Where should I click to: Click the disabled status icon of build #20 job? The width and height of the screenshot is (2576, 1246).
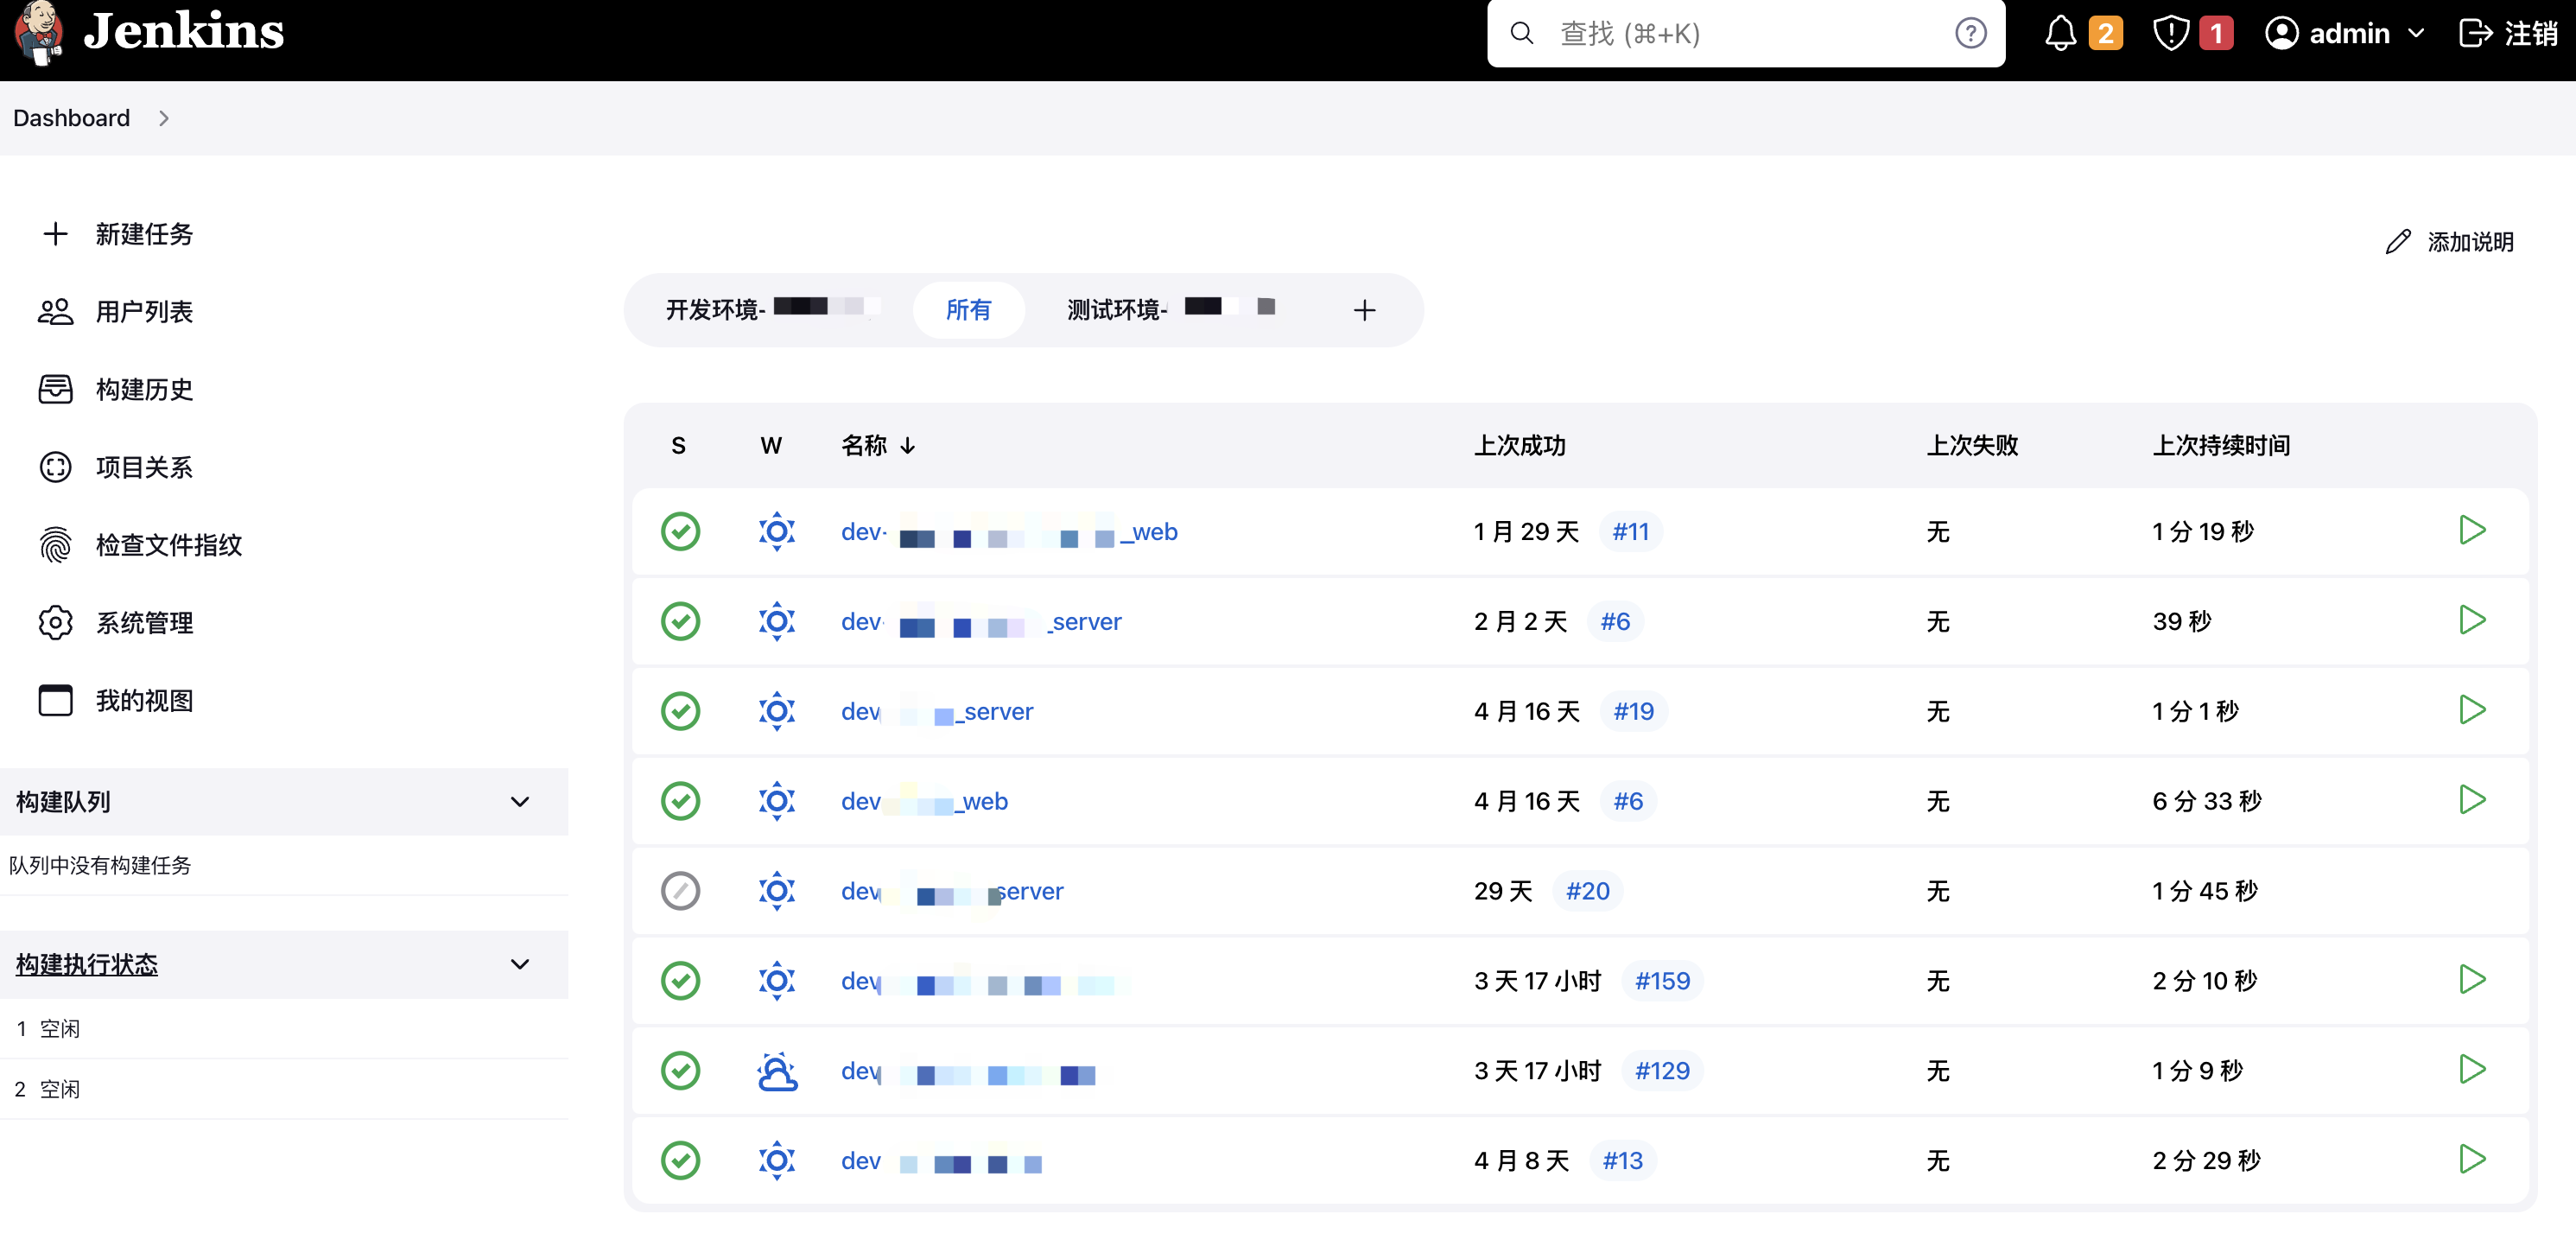point(680,890)
